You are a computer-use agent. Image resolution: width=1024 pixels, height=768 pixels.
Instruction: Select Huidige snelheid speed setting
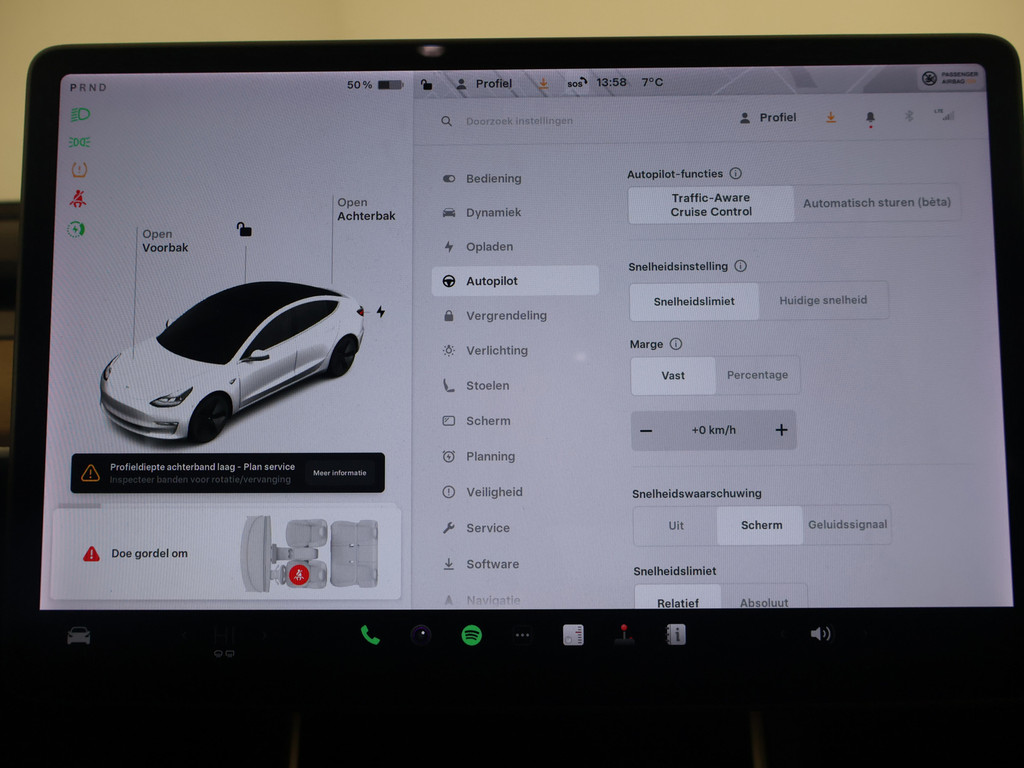(823, 301)
